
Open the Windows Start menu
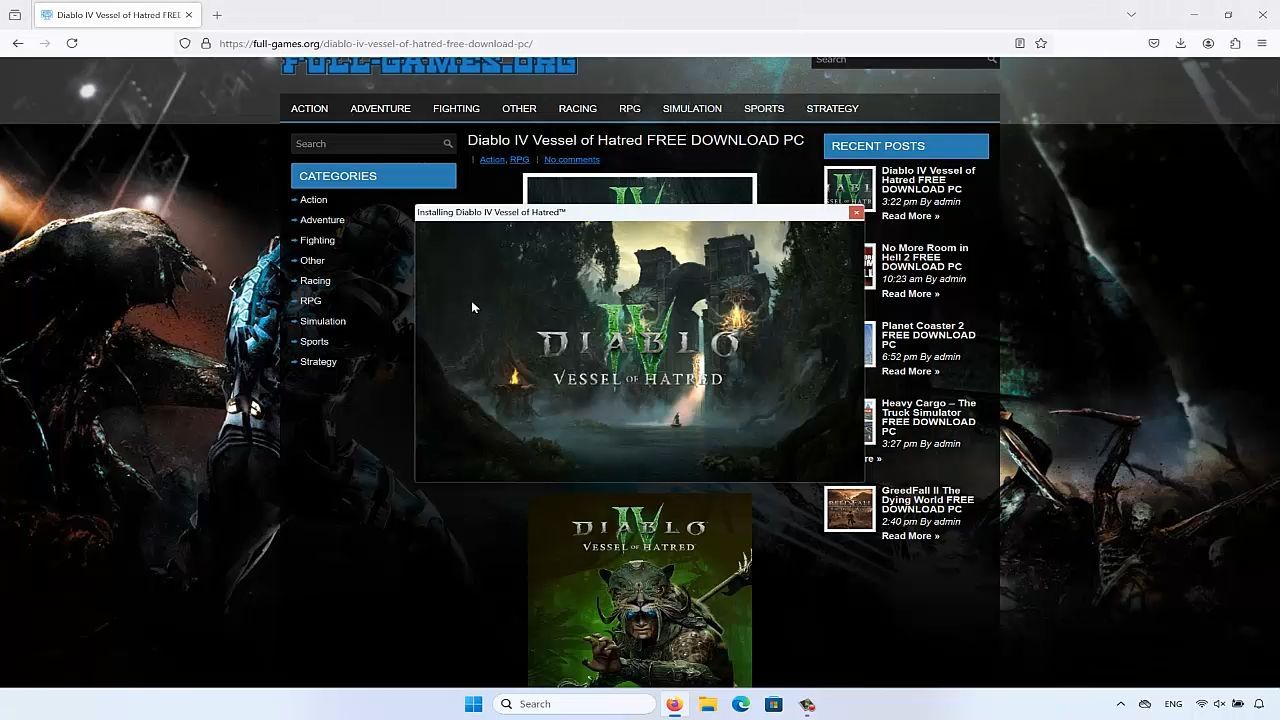coord(474,704)
